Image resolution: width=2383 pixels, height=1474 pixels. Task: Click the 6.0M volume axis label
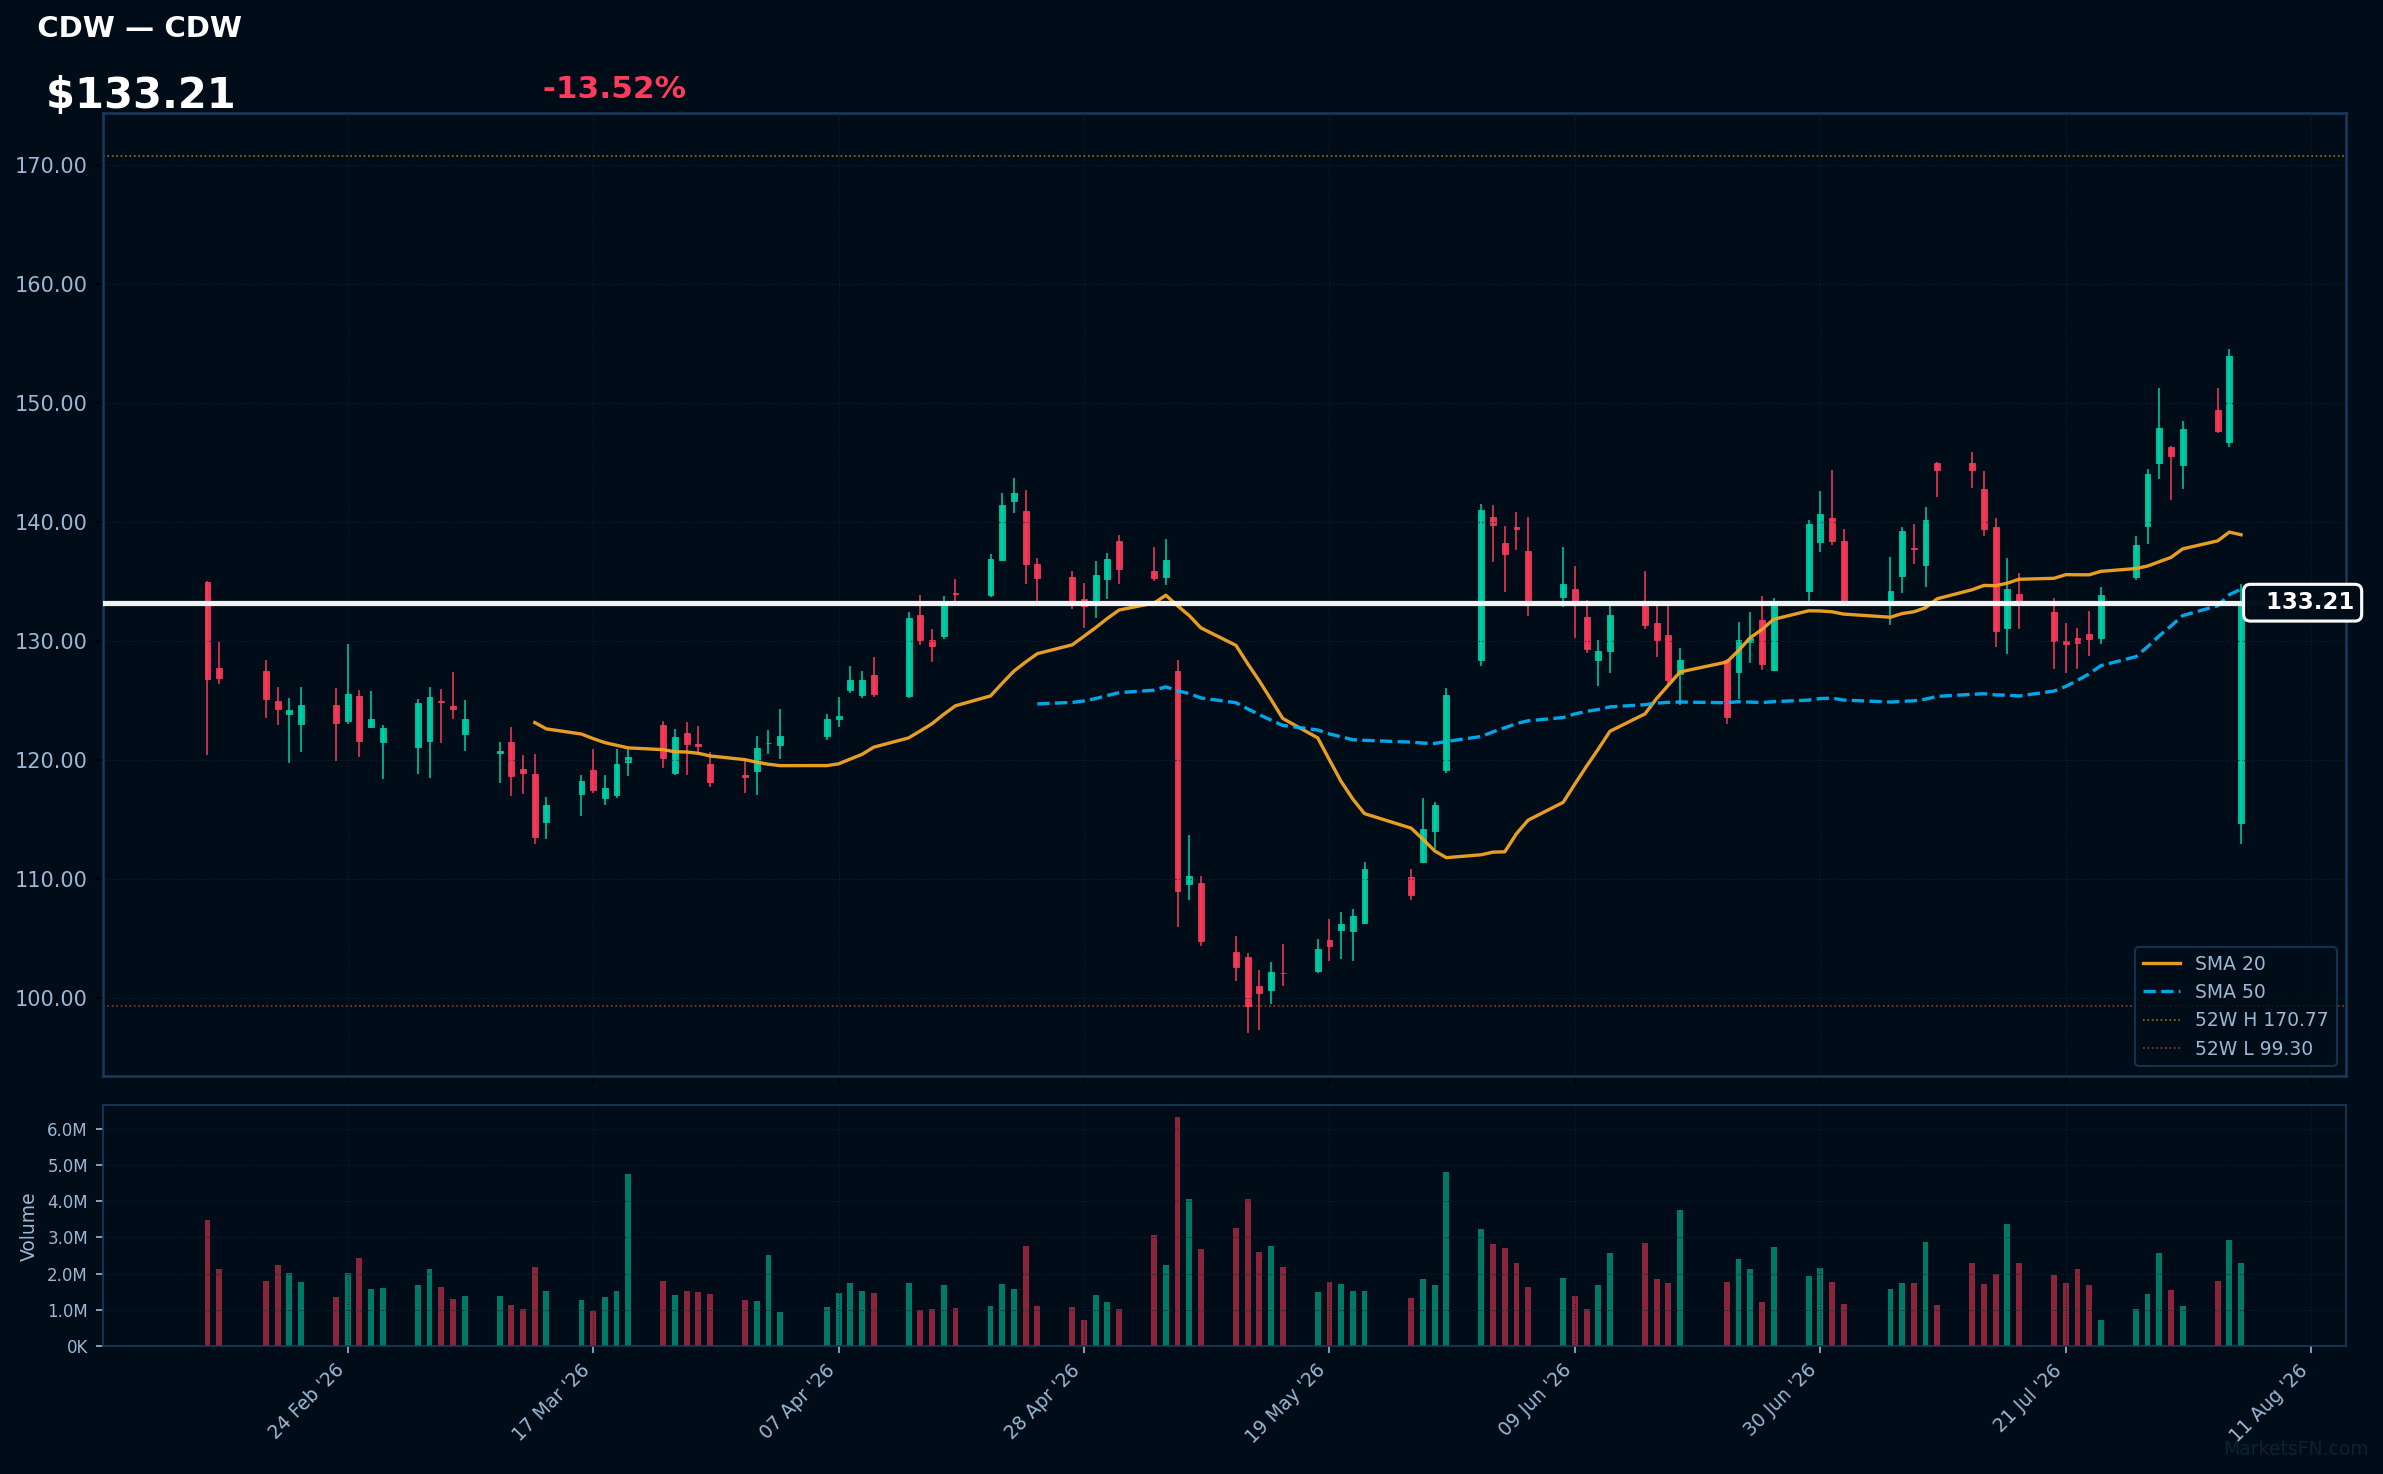(67, 1130)
